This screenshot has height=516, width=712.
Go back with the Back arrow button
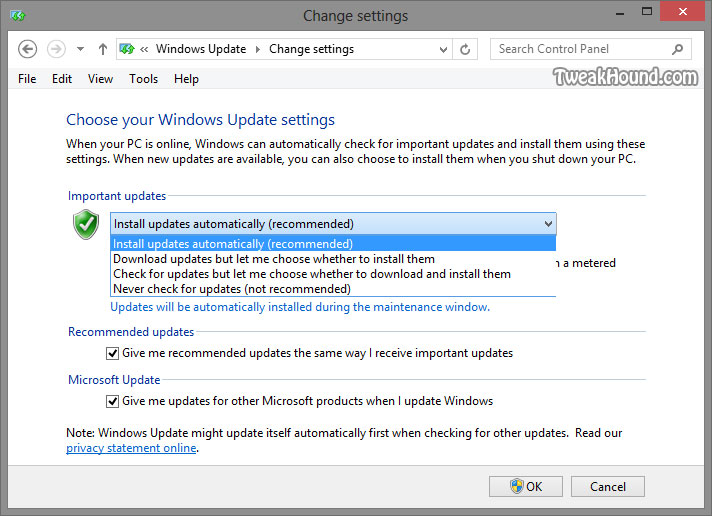tap(27, 49)
